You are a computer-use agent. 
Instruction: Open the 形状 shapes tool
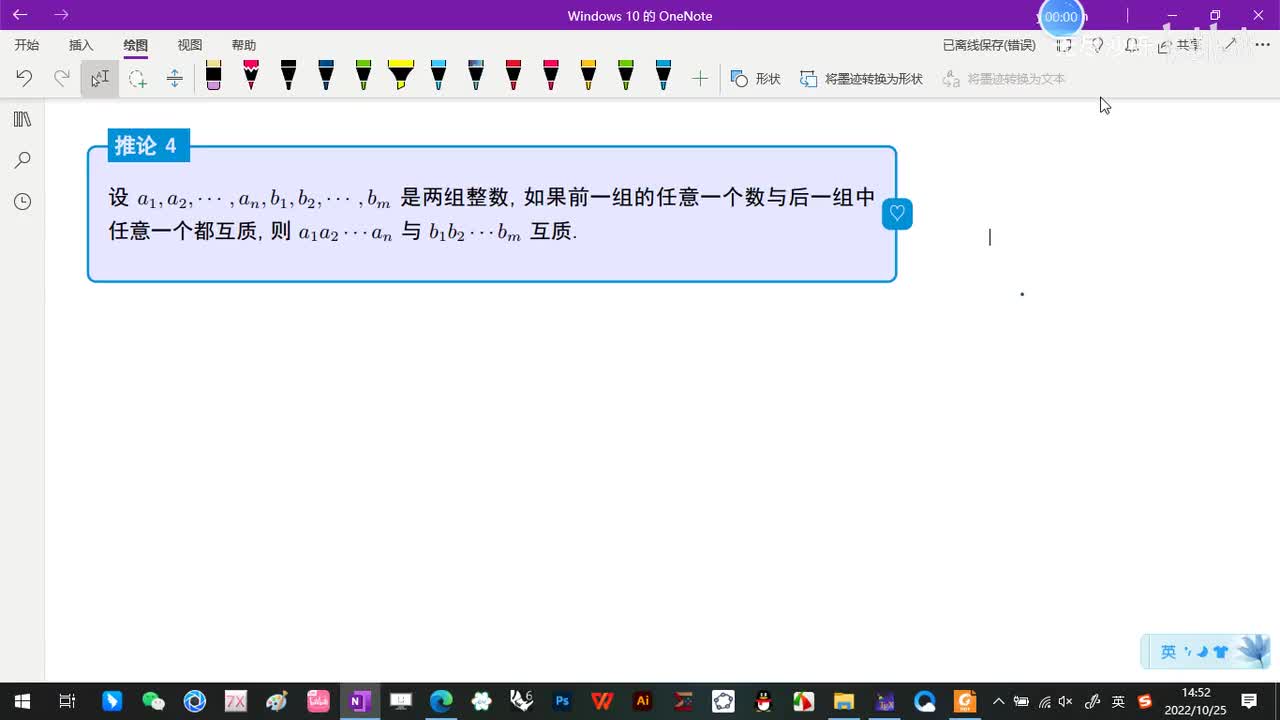tap(755, 78)
